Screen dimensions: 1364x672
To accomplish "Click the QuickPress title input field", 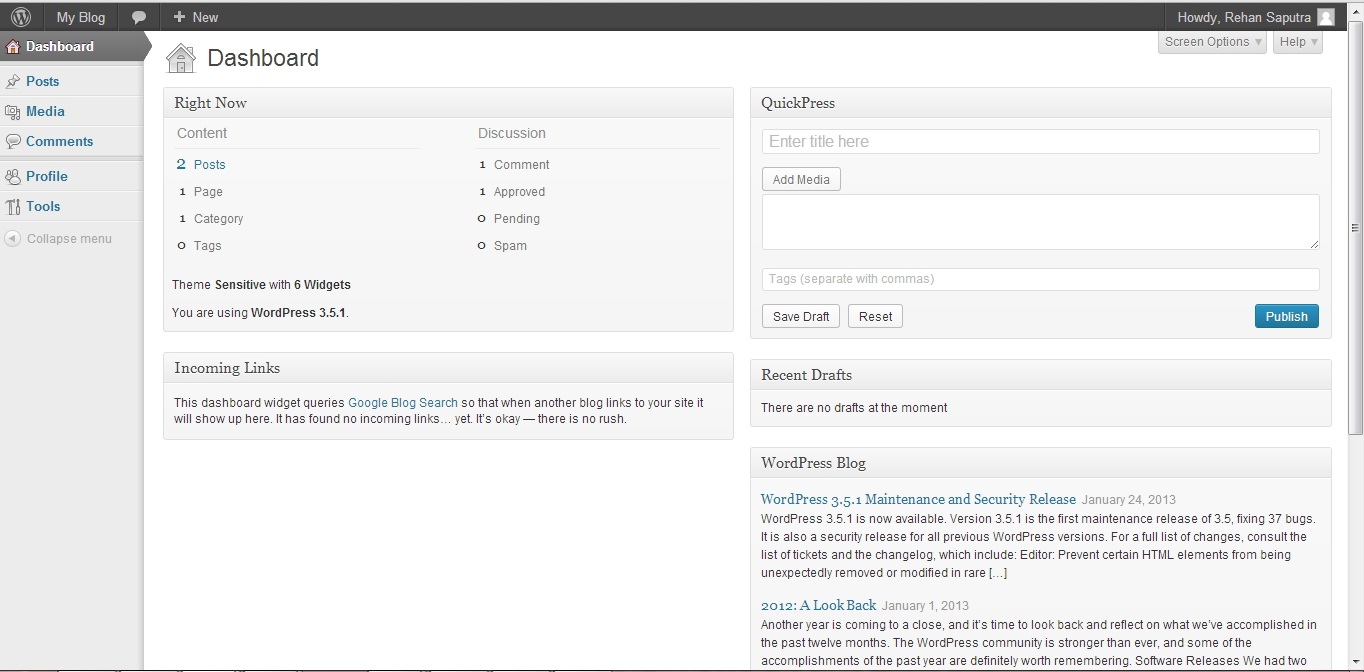I will [1040, 142].
